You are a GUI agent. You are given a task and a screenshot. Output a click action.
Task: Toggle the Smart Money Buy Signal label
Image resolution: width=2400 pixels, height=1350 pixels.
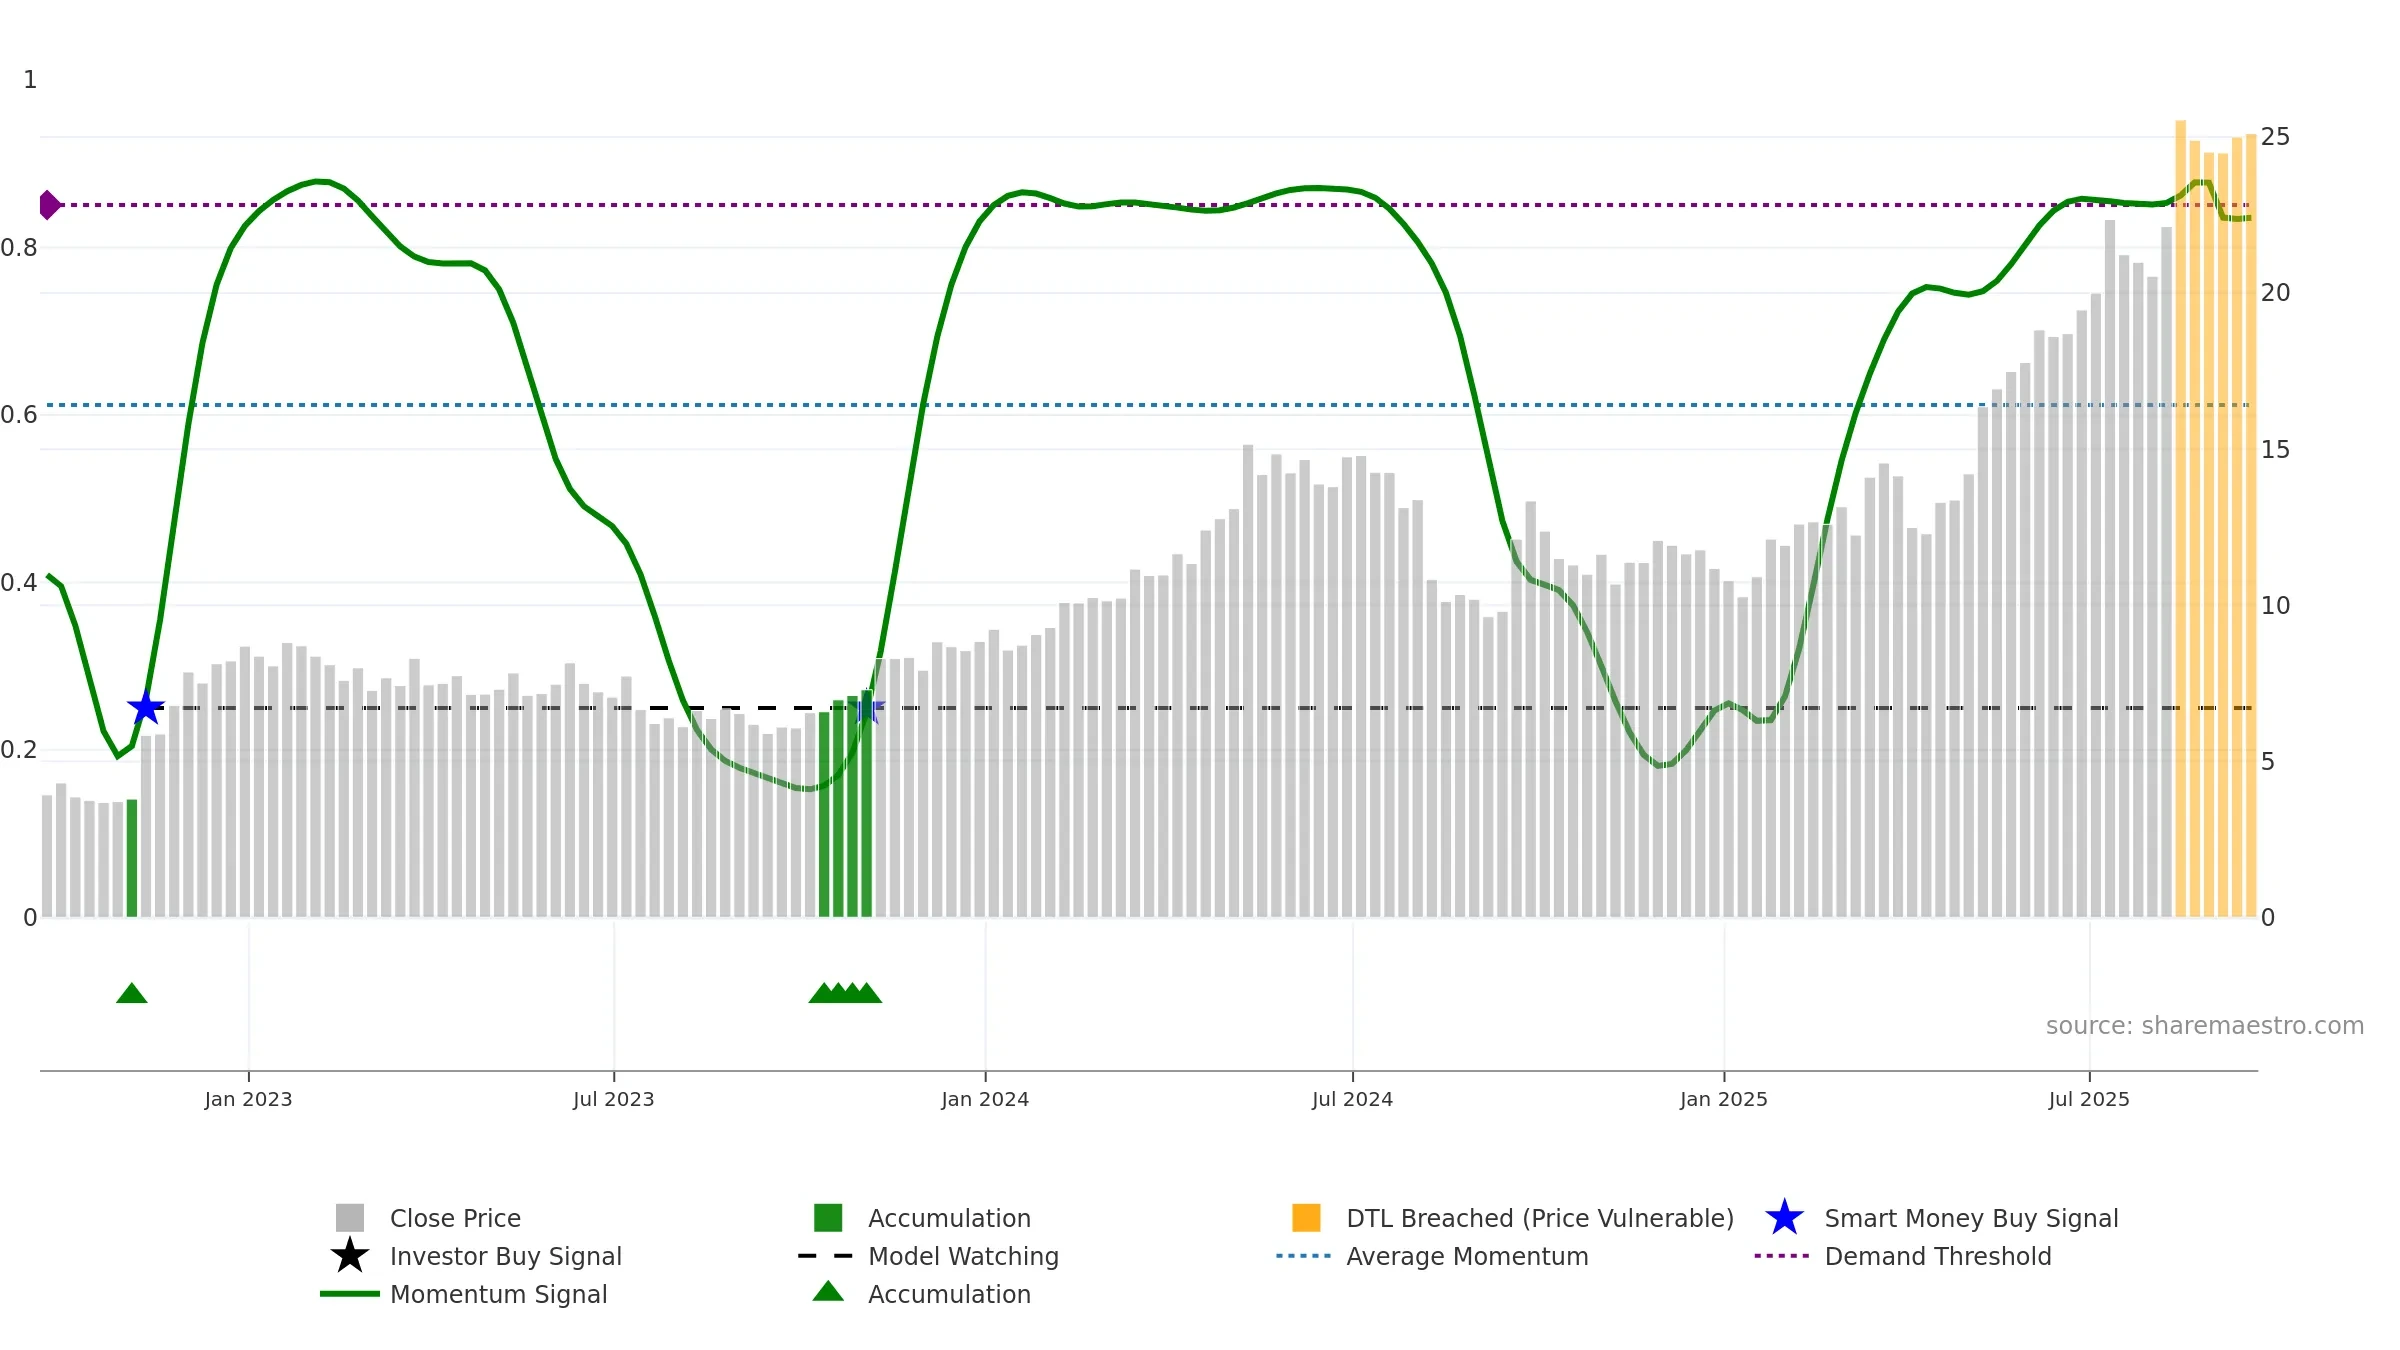click(x=1971, y=1218)
